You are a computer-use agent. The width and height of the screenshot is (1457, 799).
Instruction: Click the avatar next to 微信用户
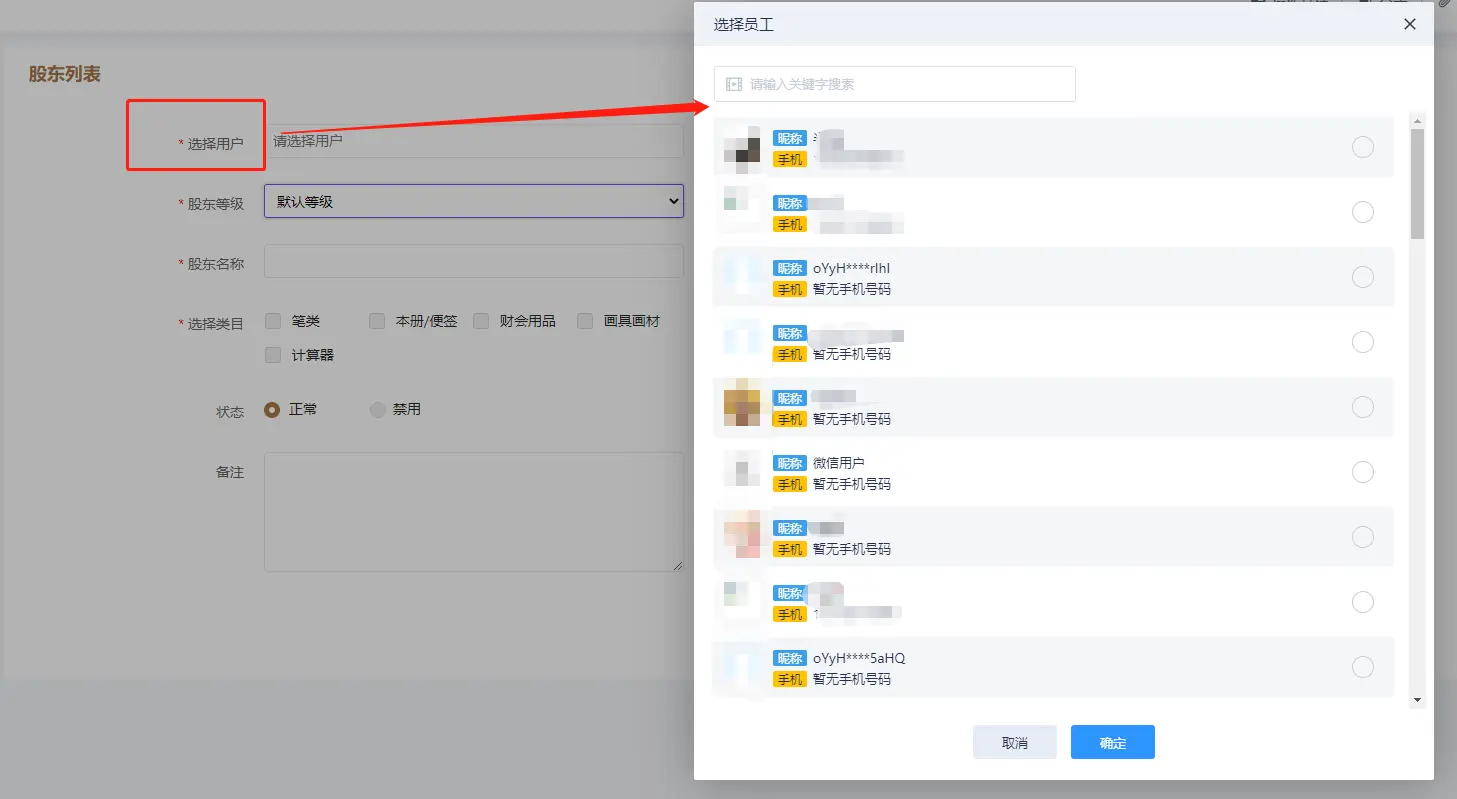coord(741,472)
